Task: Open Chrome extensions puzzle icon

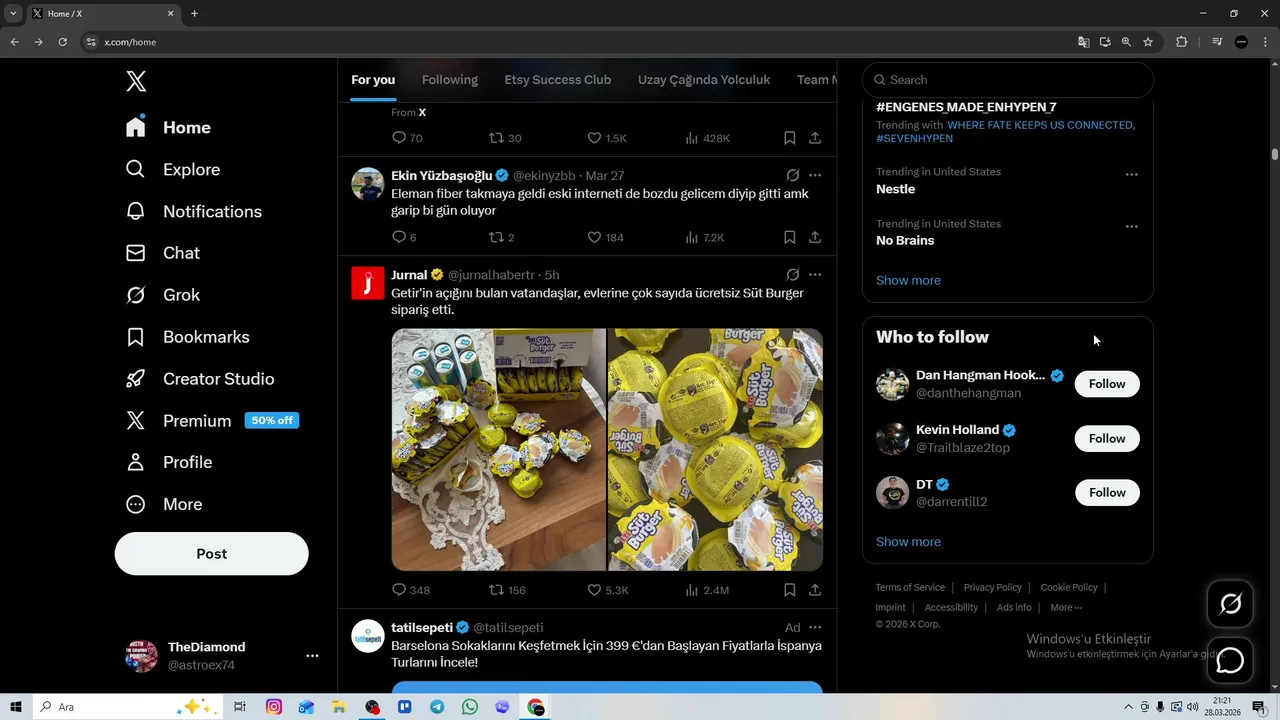Action: pyautogui.click(x=1182, y=42)
